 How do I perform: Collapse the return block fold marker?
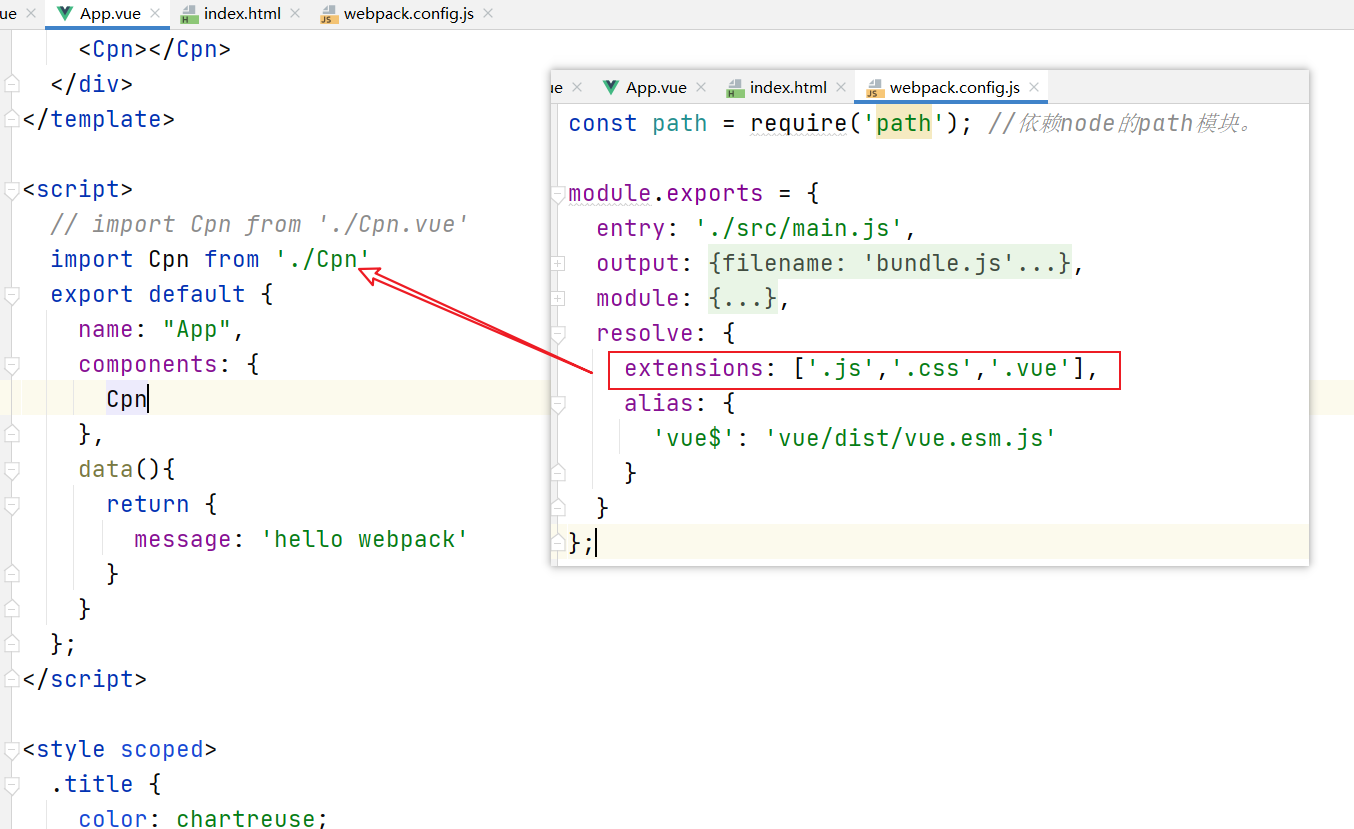(x=11, y=505)
